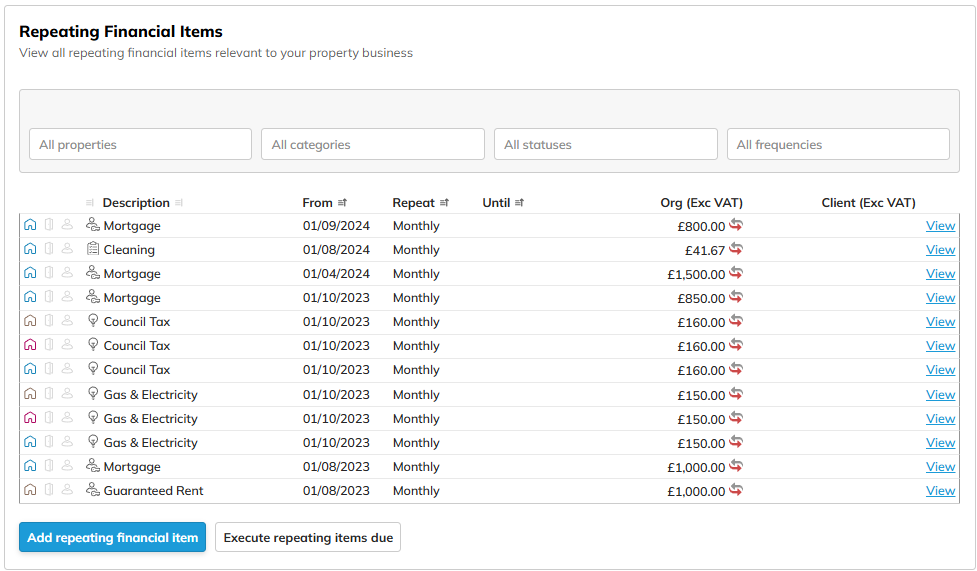This screenshot has height=571, width=977.
Task: Expand the All categories filter
Action: pos(372,144)
